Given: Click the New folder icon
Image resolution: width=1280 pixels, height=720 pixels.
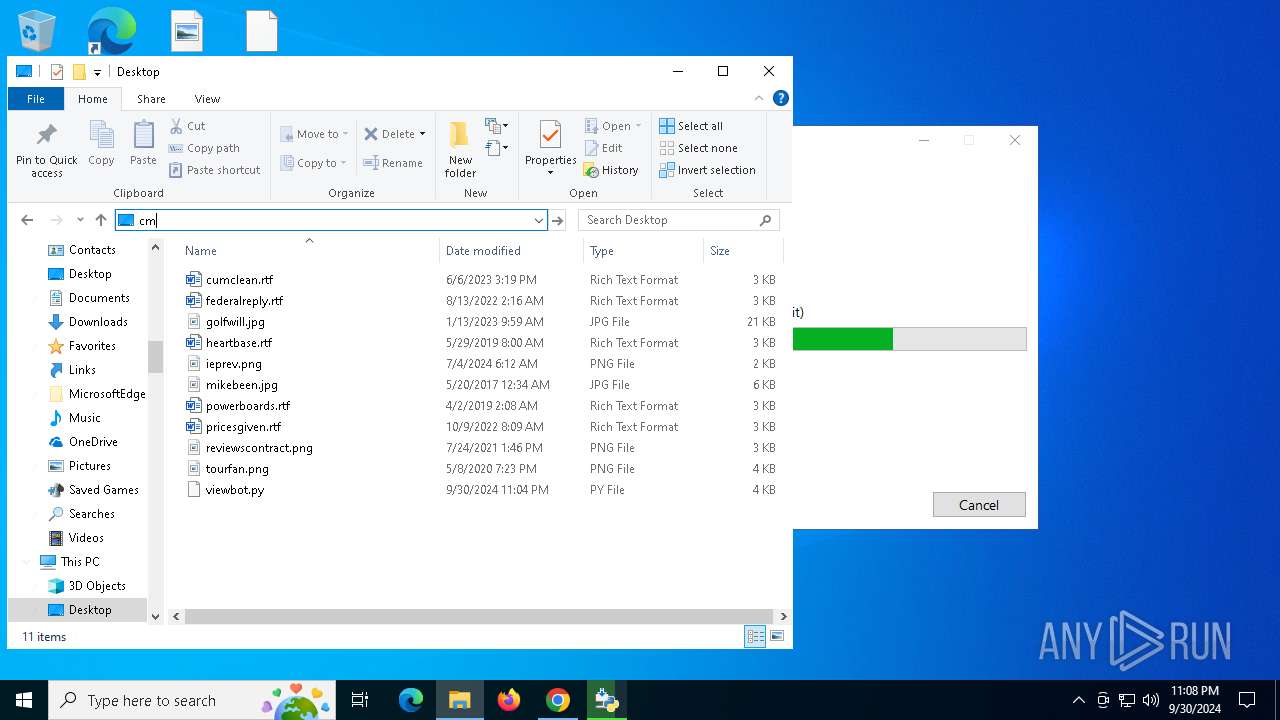Looking at the screenshot, I should coord(460,135).
